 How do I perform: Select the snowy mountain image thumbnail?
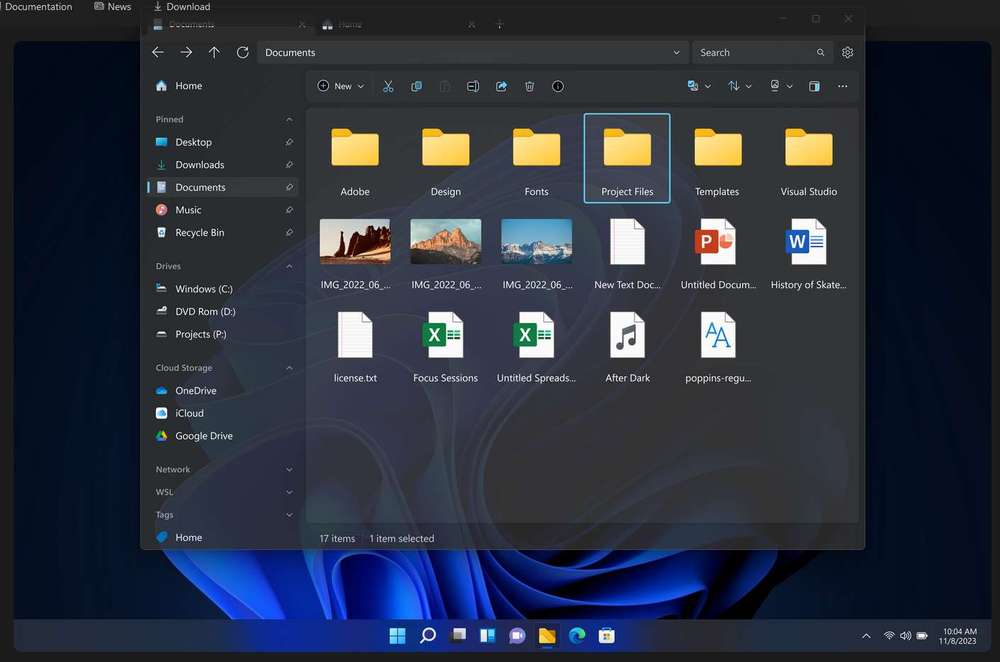coord(536,241)
